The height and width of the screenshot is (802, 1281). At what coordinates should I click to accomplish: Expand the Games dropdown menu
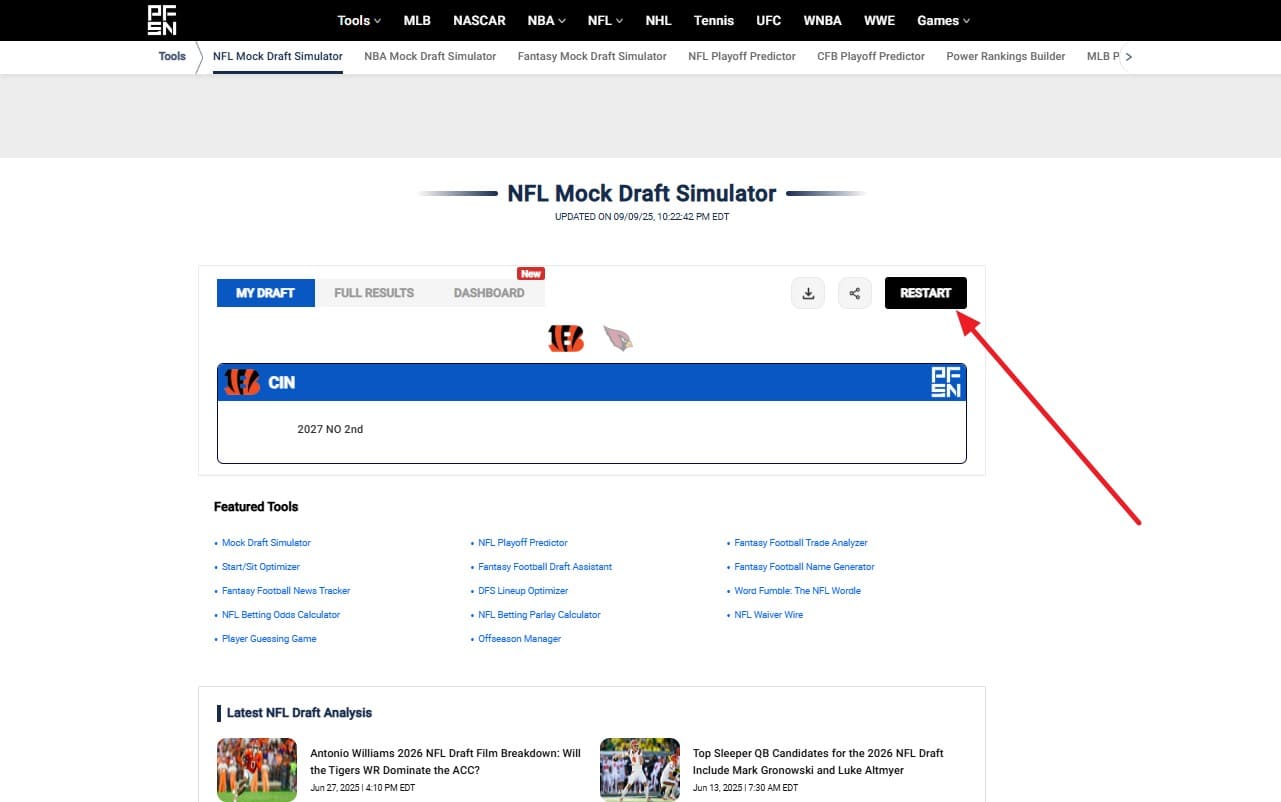coord(943,20)
